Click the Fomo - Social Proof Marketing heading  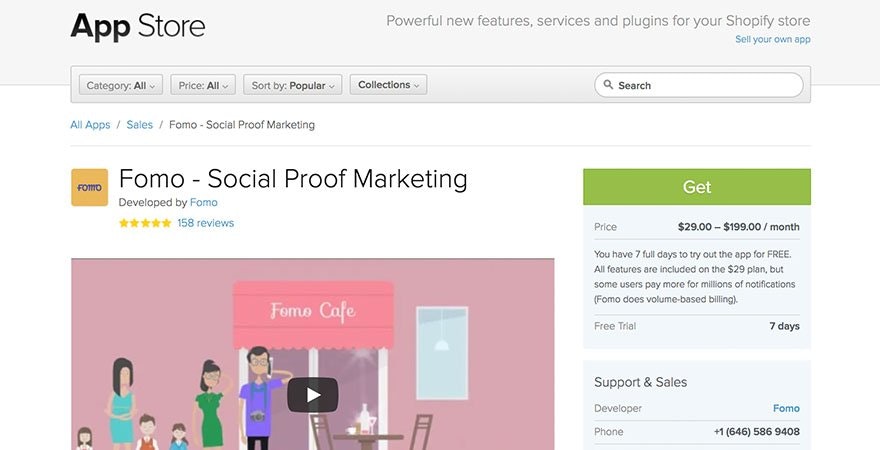(293, 178)
